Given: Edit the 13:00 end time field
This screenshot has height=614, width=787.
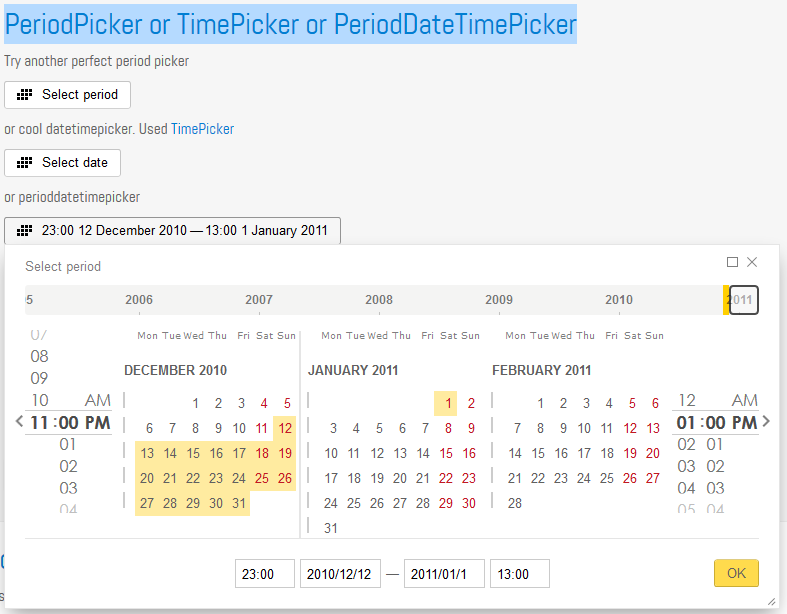Looking at the screenshot, I should (x=519, y=574).
